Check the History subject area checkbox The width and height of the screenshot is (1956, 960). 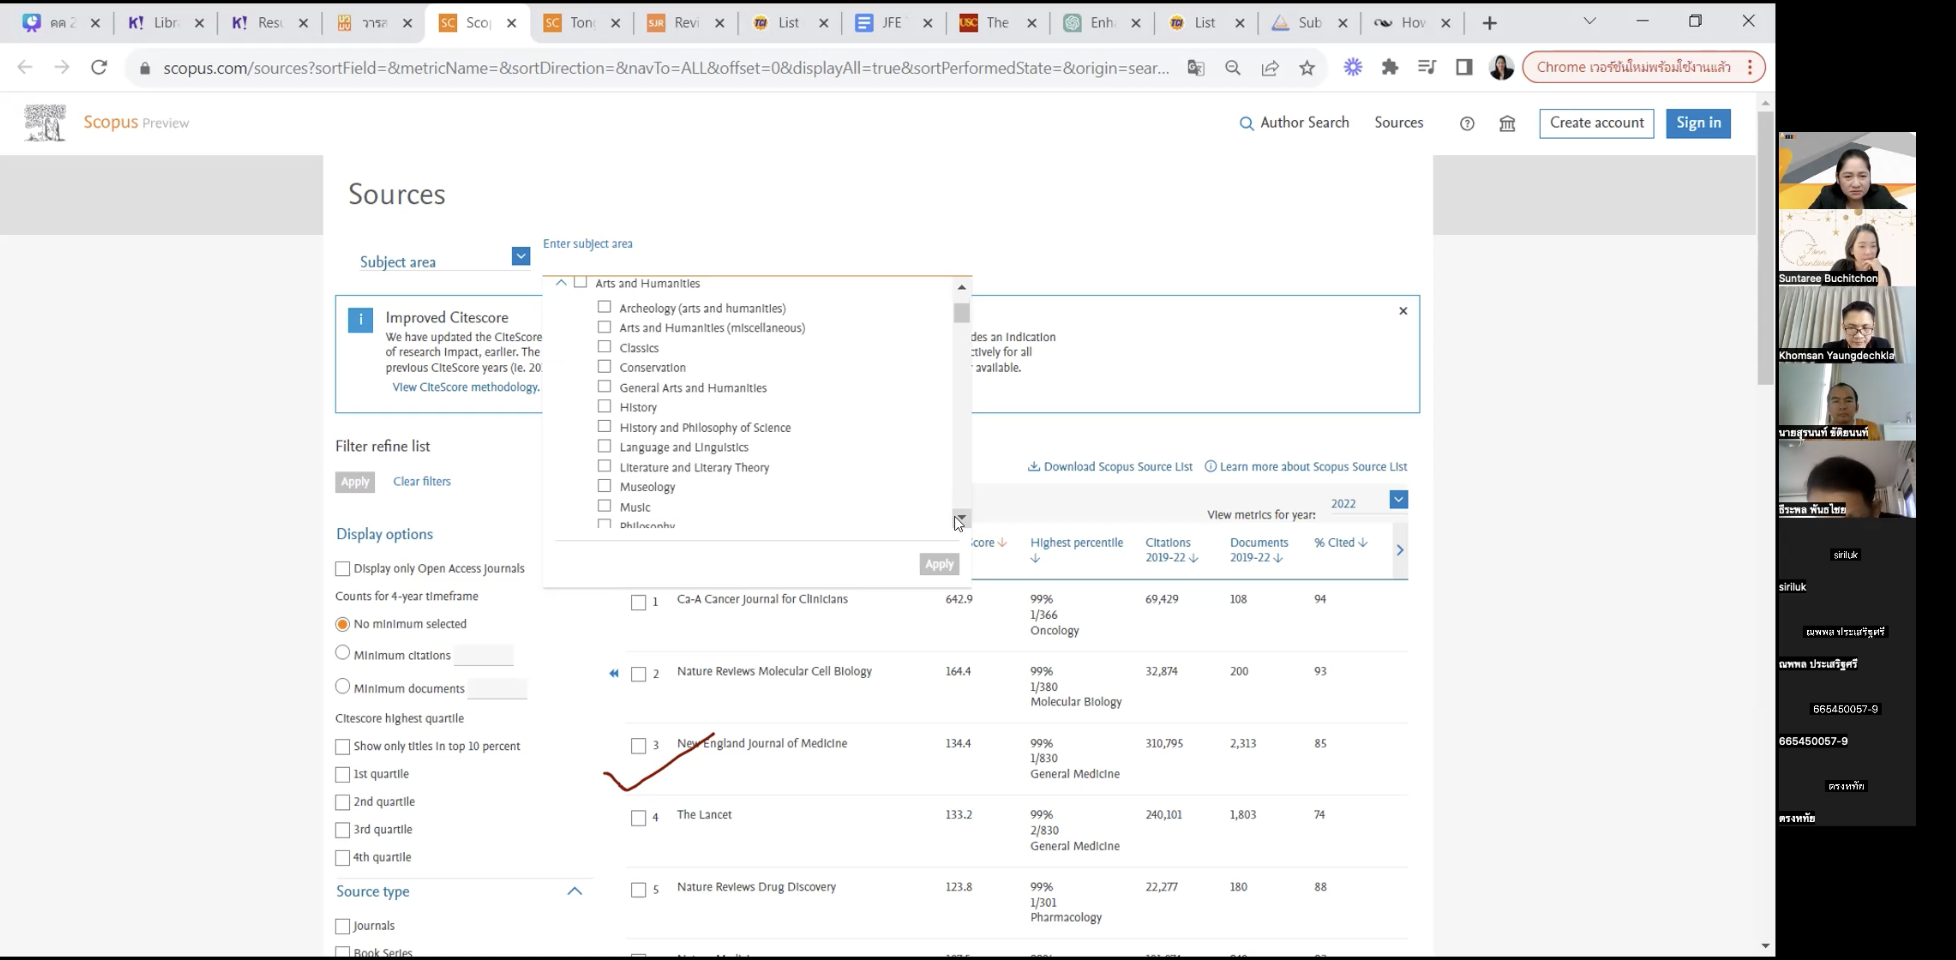pos(604,407)
